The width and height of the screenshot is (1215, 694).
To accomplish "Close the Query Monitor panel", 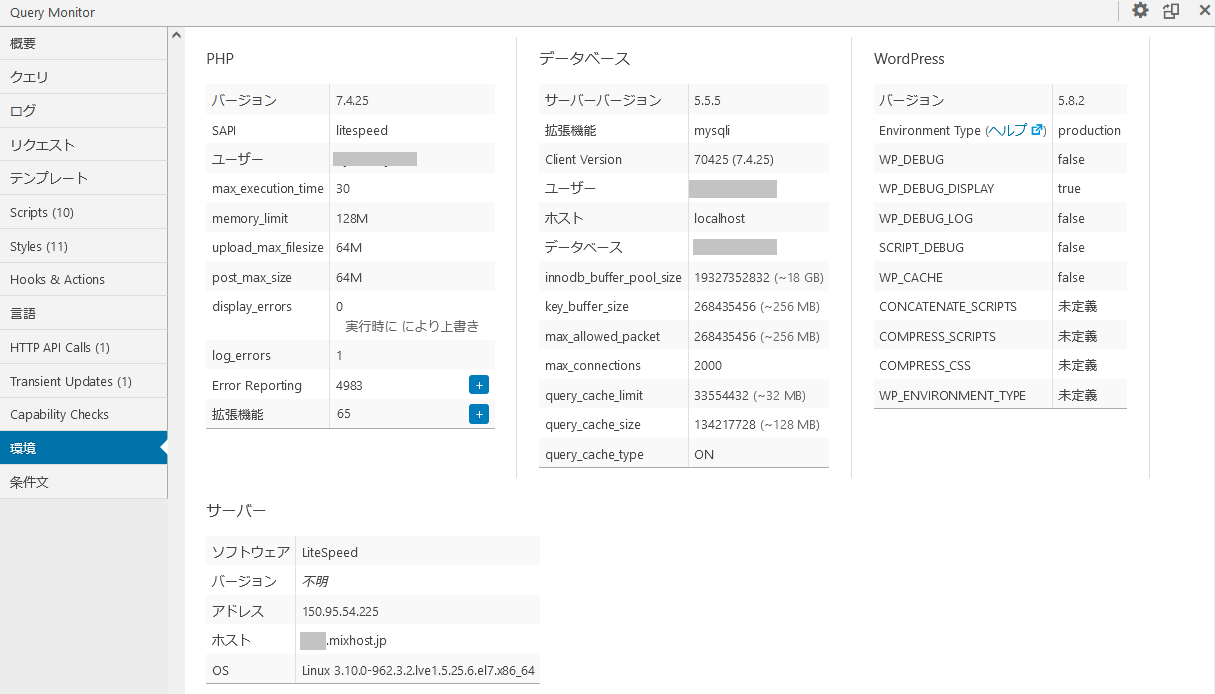I will [x=1204, y=11].
